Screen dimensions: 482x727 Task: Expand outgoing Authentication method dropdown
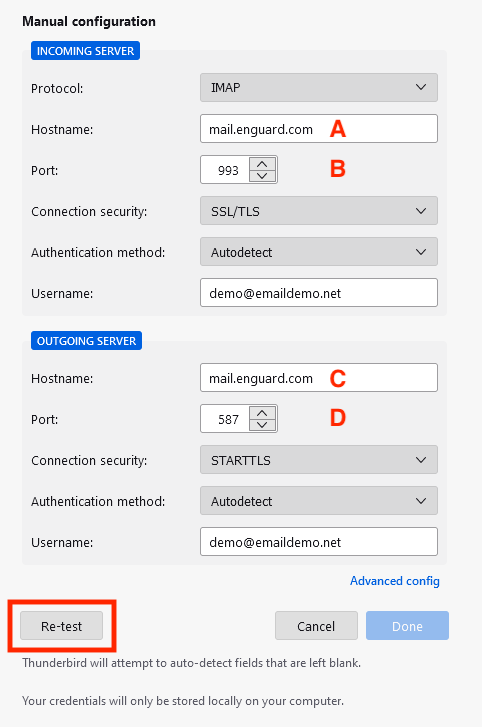click(319, 501)
